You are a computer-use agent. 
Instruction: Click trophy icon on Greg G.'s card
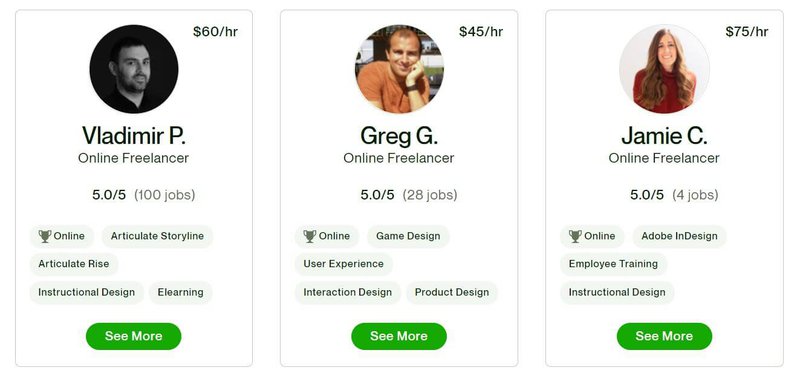(310, 236)
